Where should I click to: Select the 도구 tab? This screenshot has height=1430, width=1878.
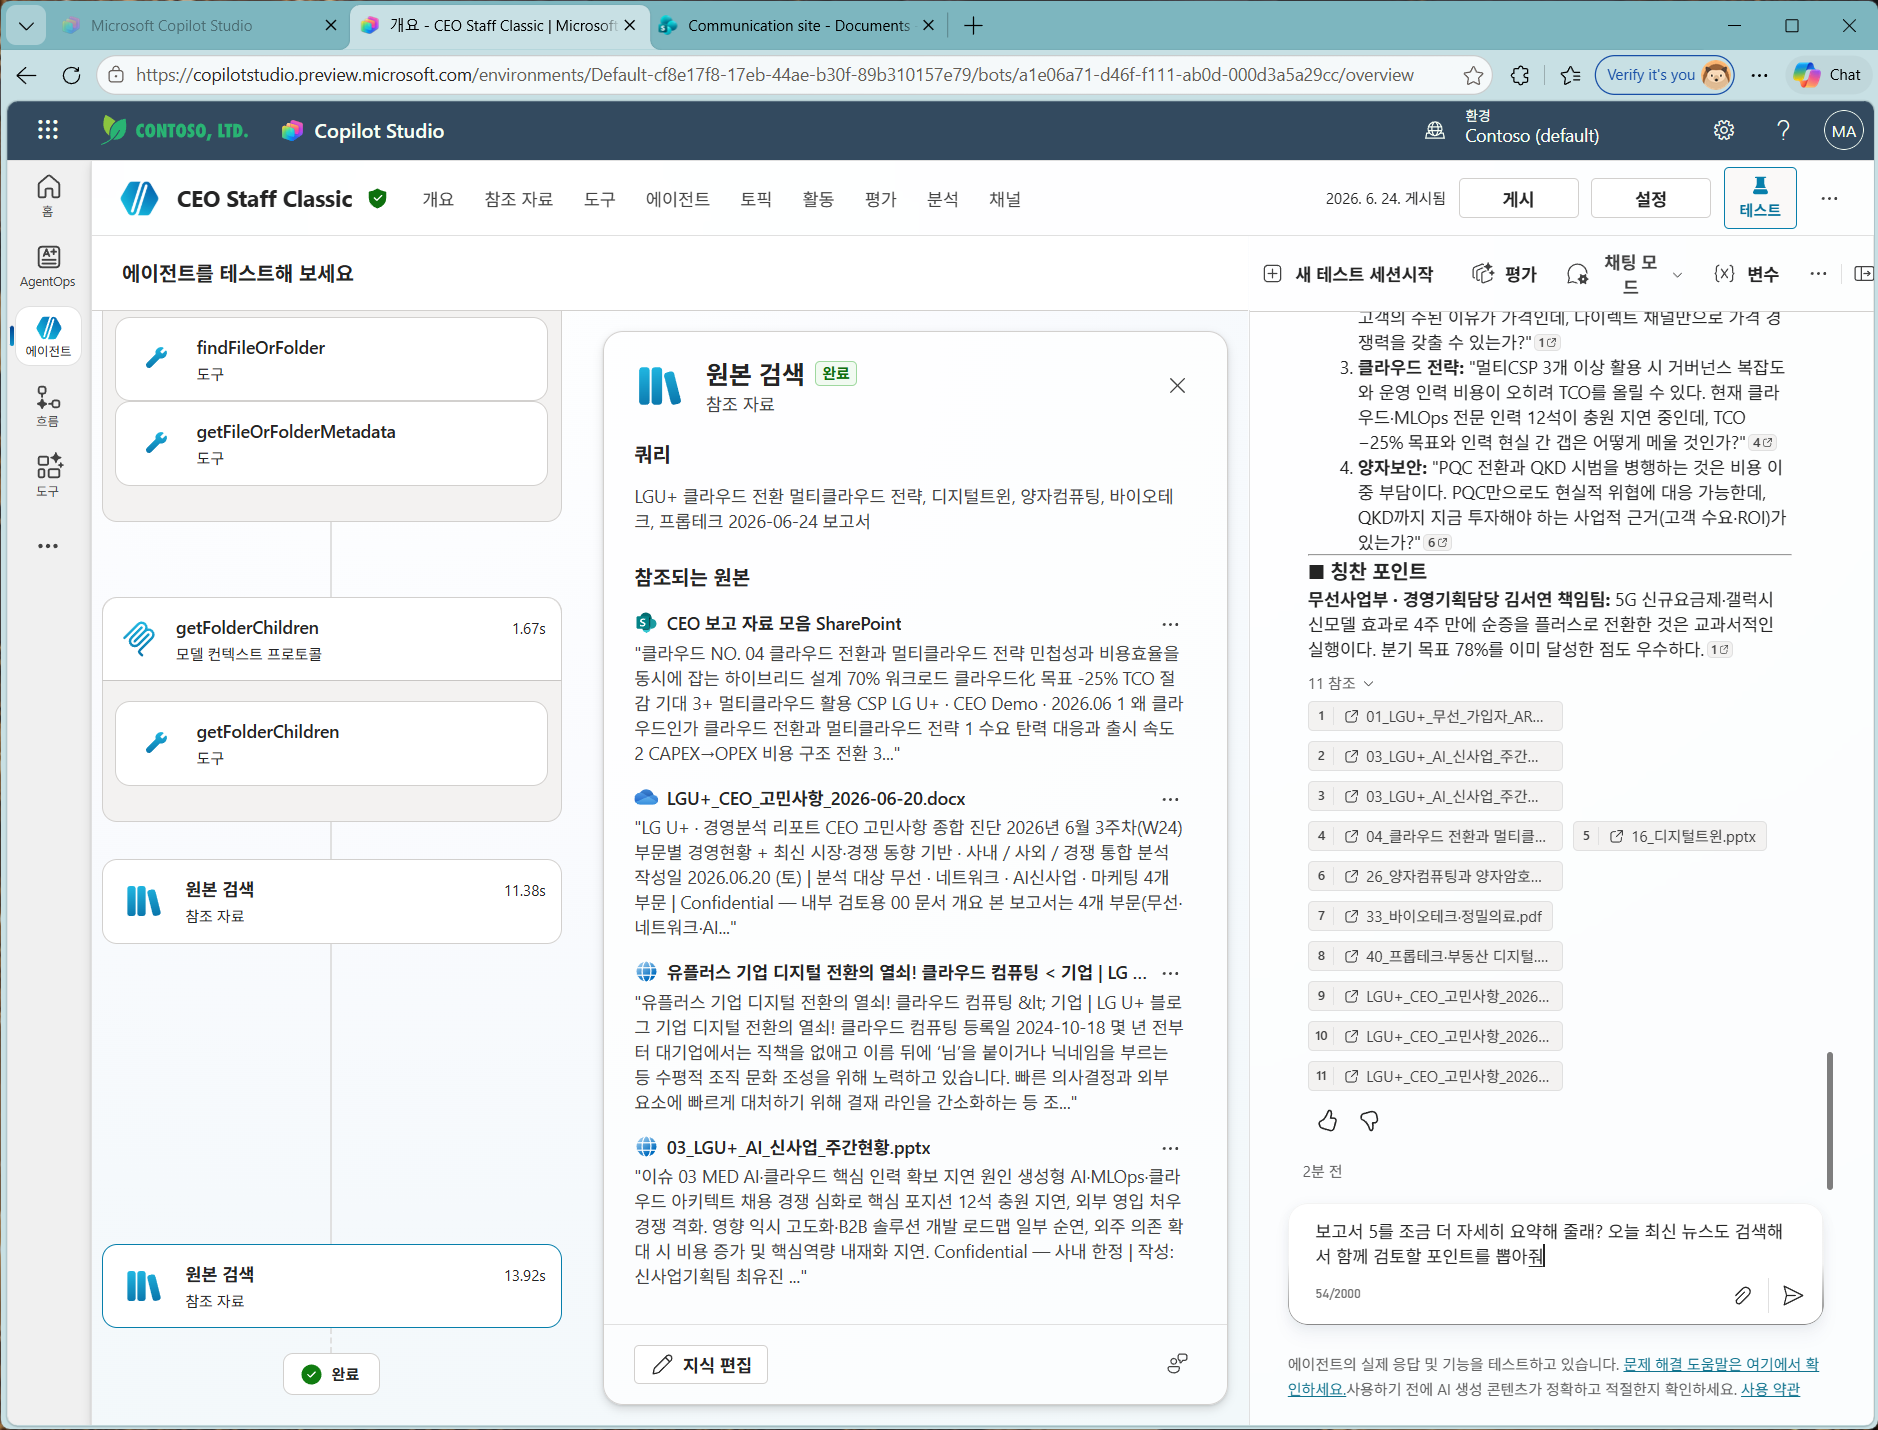coord(600,199)
